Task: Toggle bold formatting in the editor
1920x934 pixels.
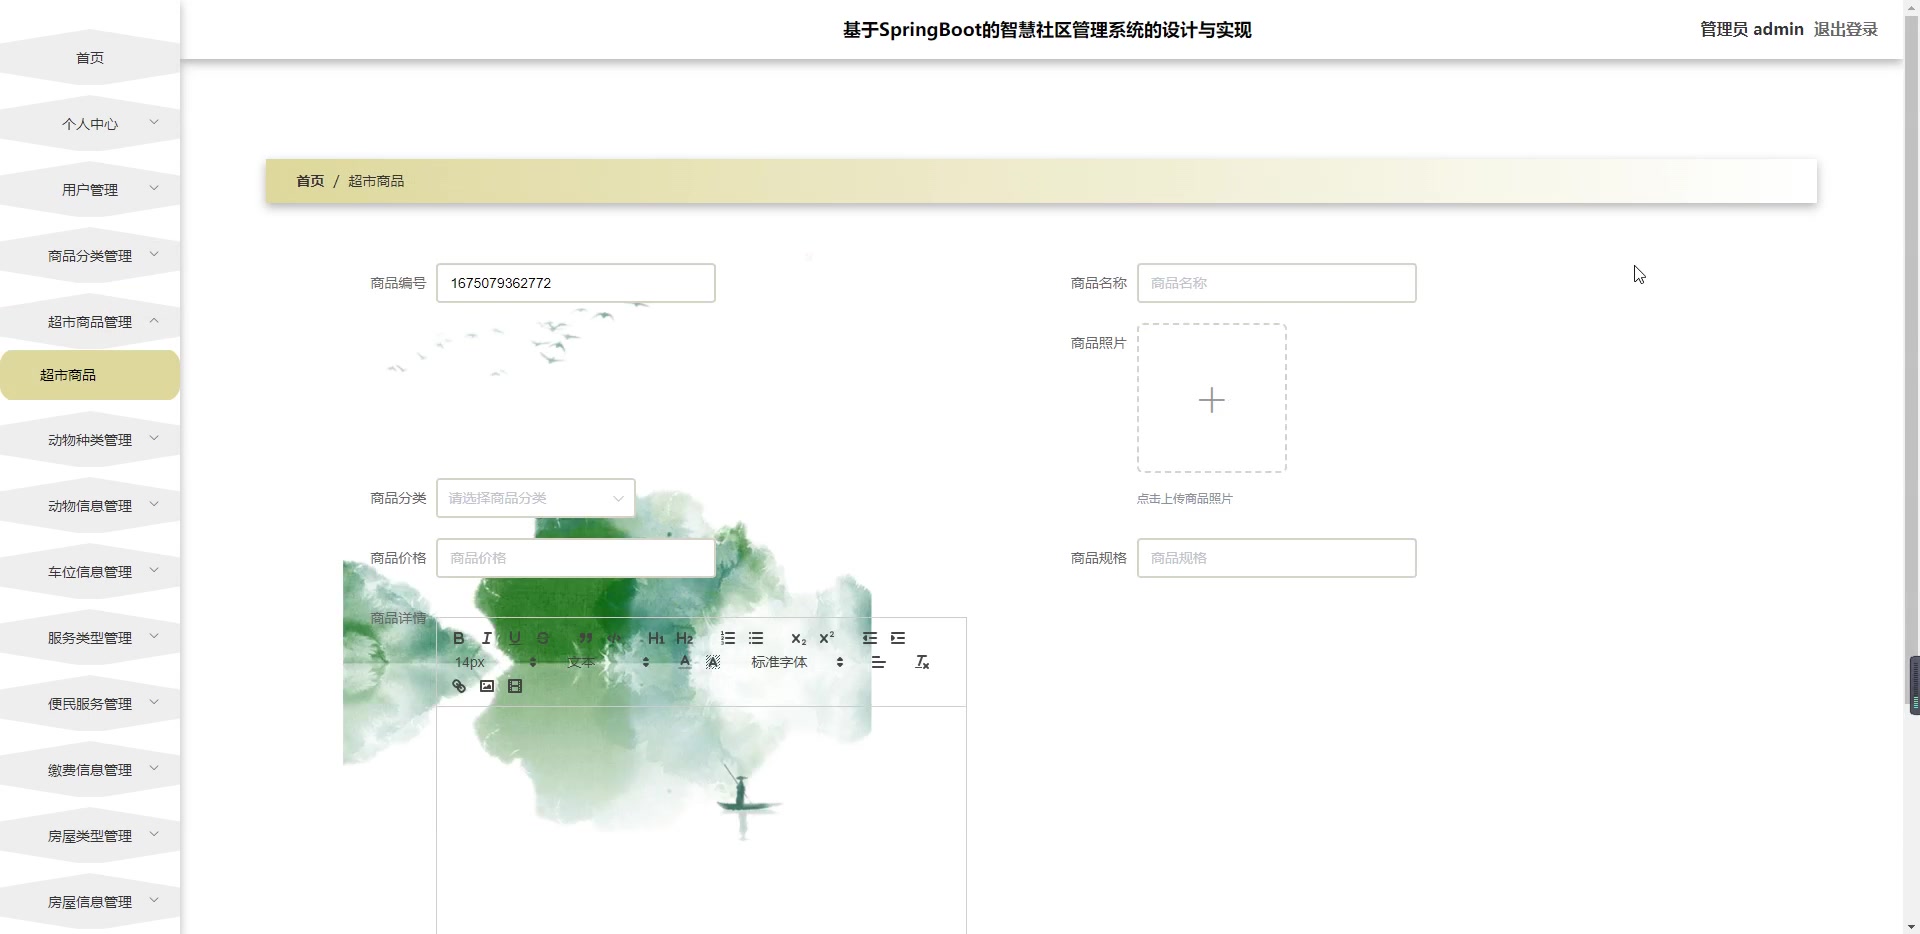Action: coord(459,638)
